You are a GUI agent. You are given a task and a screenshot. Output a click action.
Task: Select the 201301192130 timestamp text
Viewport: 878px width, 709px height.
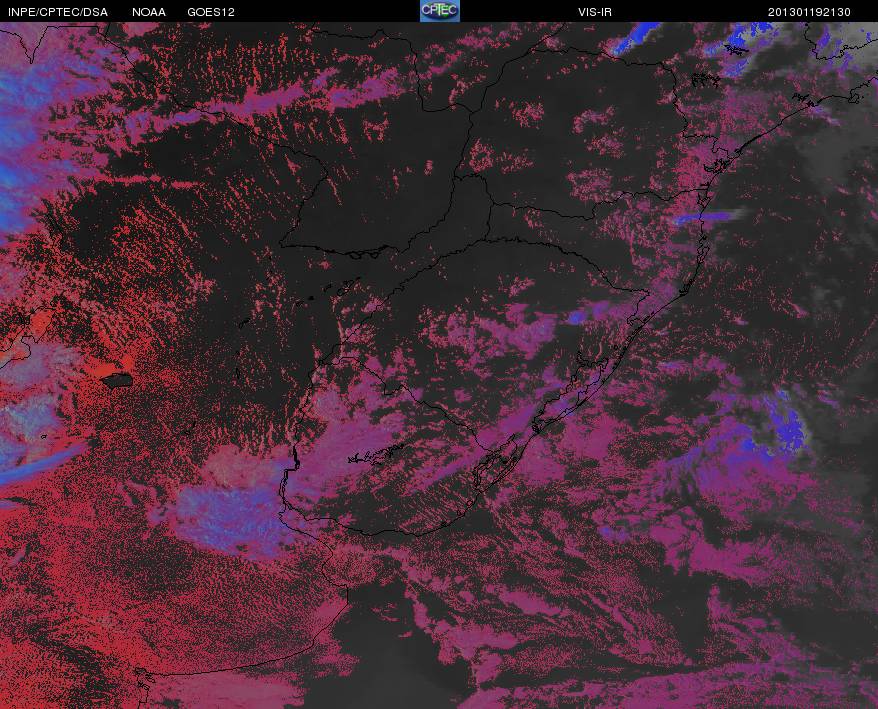809,12
